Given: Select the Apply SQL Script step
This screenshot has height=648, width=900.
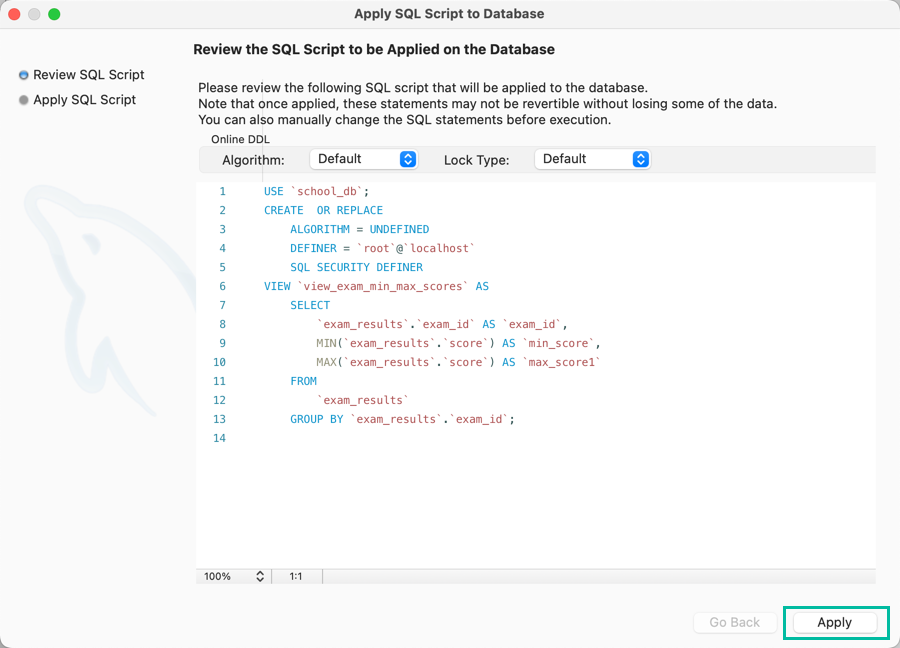Looking at the screenshot, I should pyautogui.click(x=77, y=100).
